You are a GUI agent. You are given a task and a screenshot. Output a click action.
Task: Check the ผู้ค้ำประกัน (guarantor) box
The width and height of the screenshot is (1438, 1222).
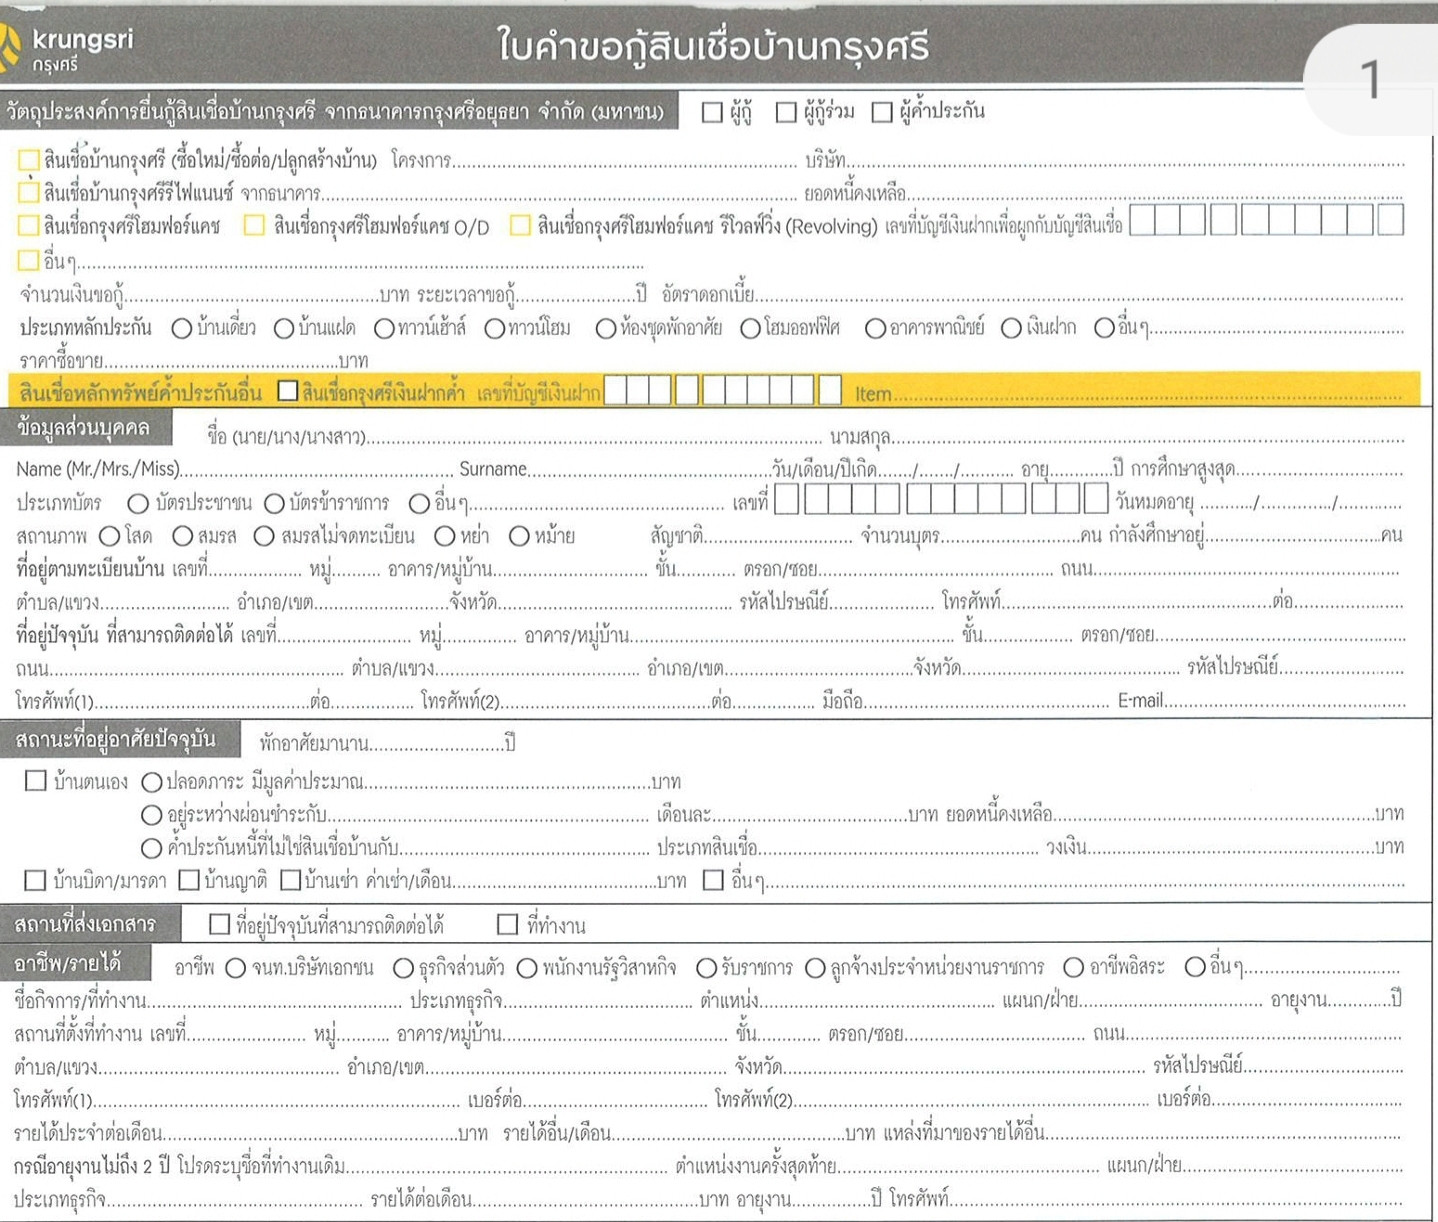(881, 112)
